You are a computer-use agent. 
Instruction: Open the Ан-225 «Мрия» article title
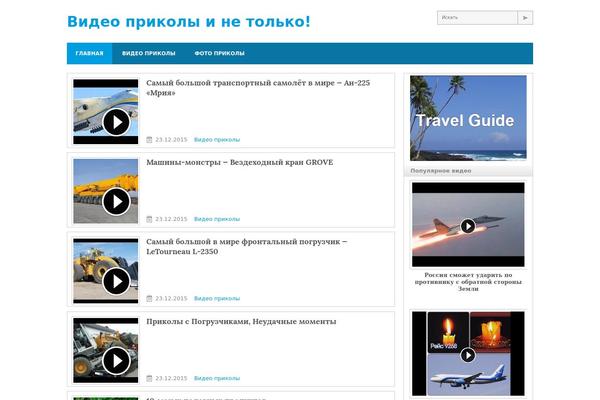258,88
